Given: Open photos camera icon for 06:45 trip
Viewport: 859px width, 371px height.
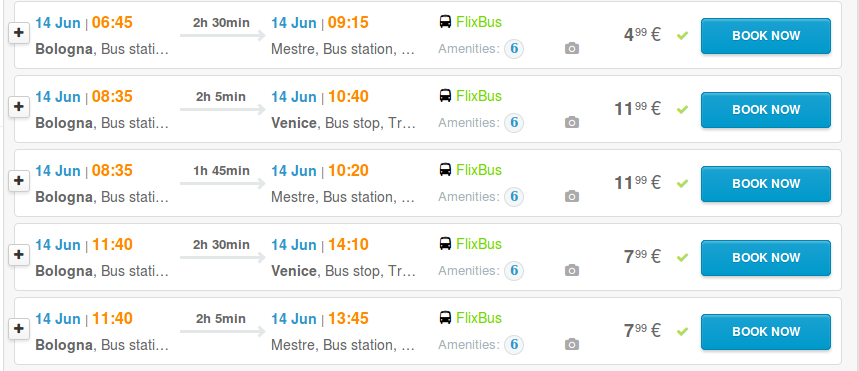Looking at the screenshot, I should 571,49.
